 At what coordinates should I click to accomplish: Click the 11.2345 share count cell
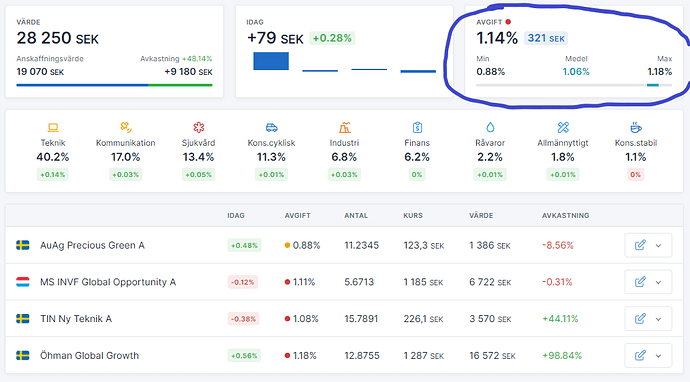click(x=361, y=245)
